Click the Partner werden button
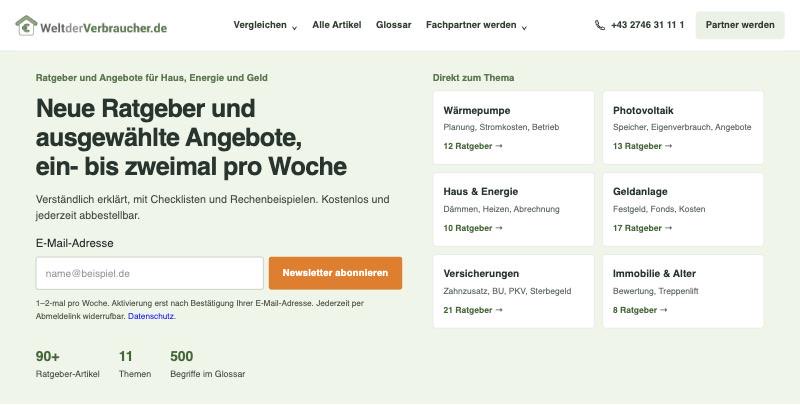800x405 pixels. [740, 25]
